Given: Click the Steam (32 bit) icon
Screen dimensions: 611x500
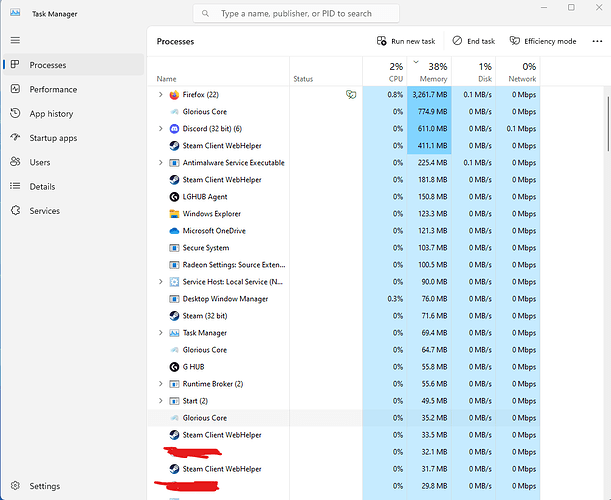Looking at the screenshot, I should coord(174,316).
